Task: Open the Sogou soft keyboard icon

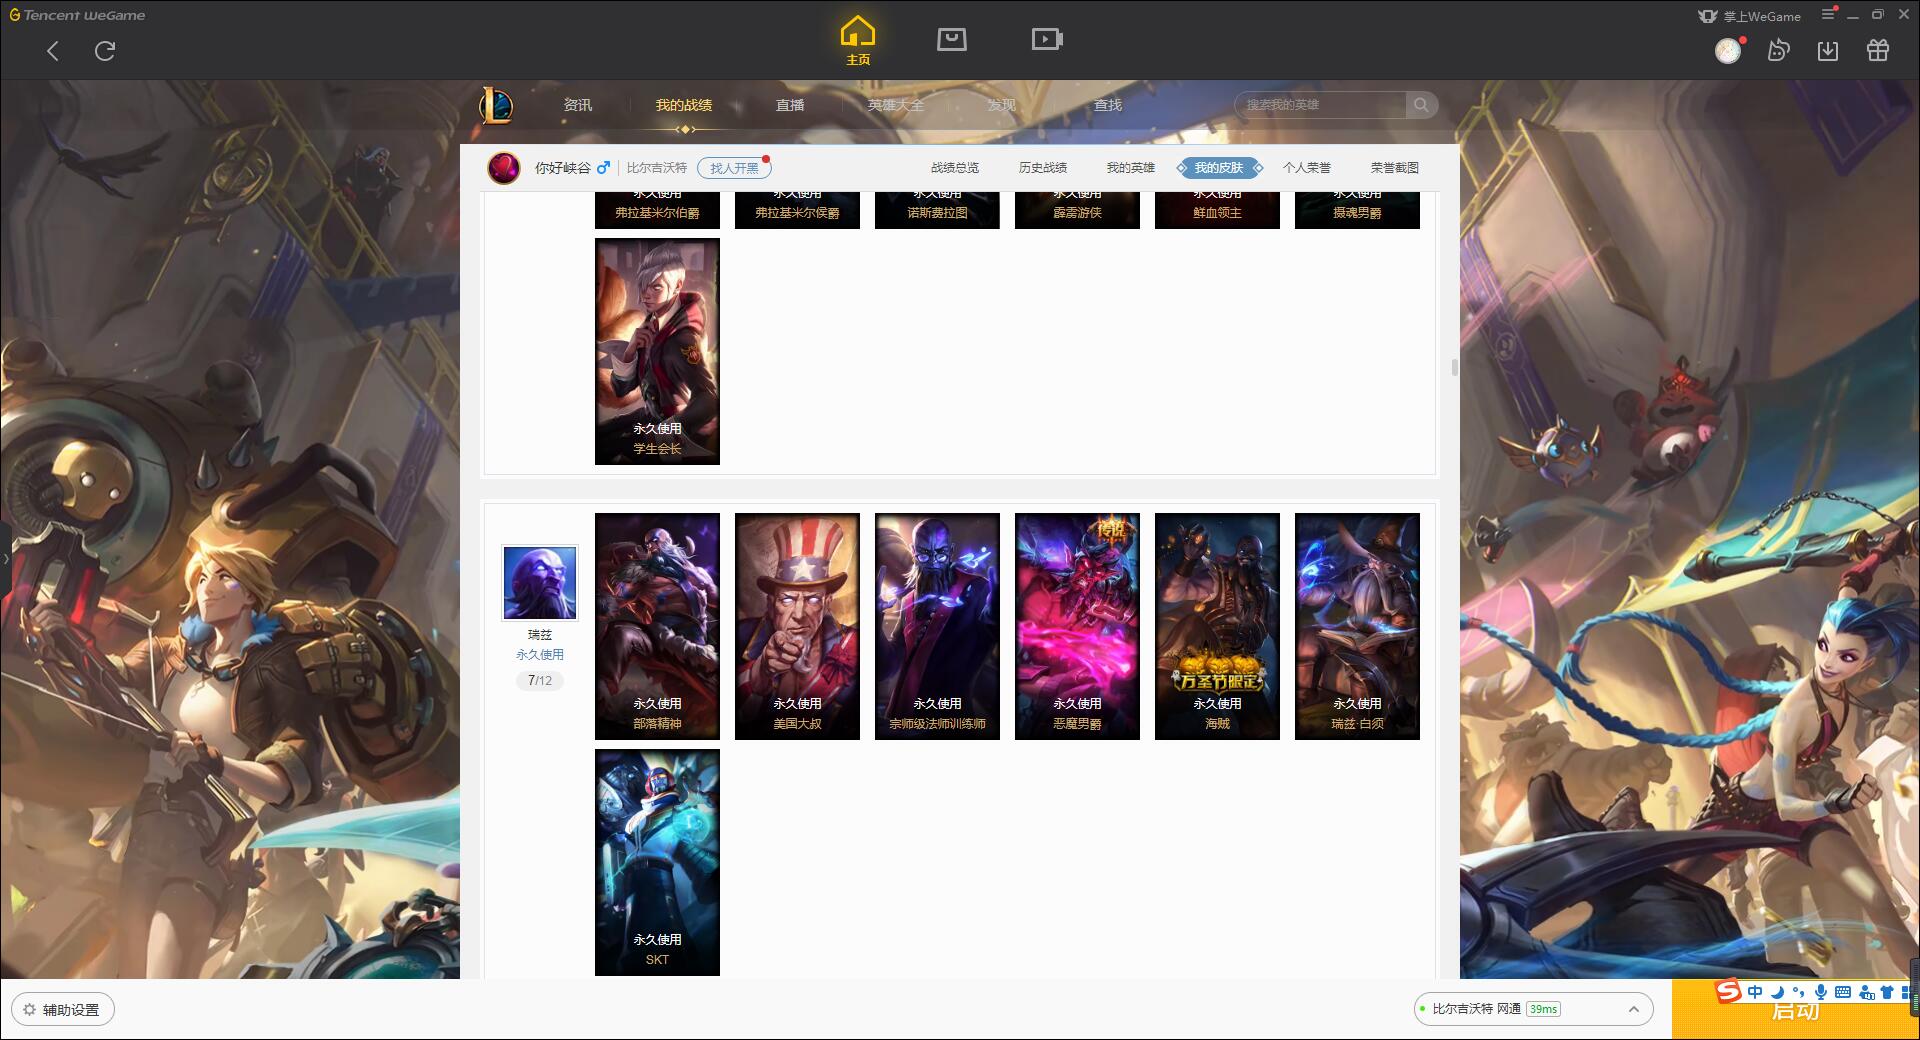Action: 1843,992
